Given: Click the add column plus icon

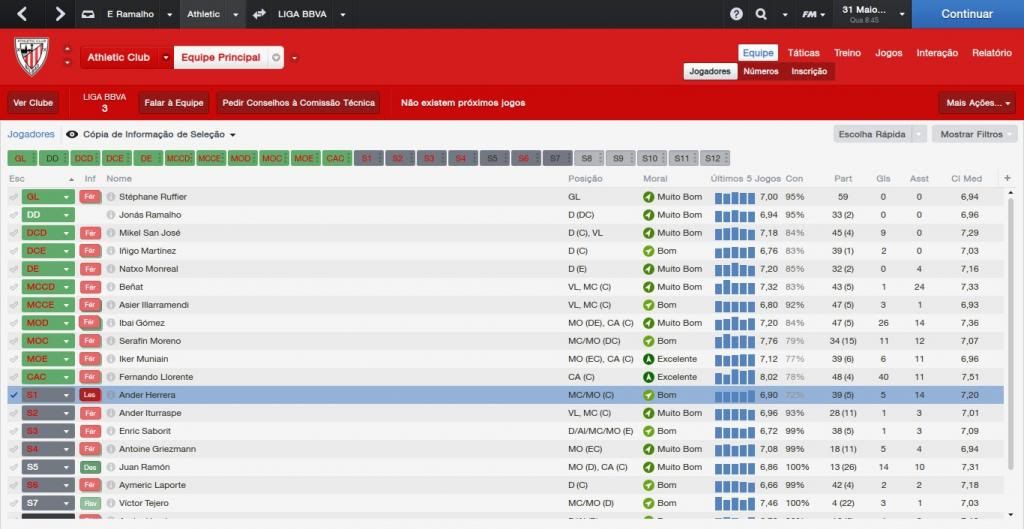Looking at the screenshot, I should tap(1007, 179).
